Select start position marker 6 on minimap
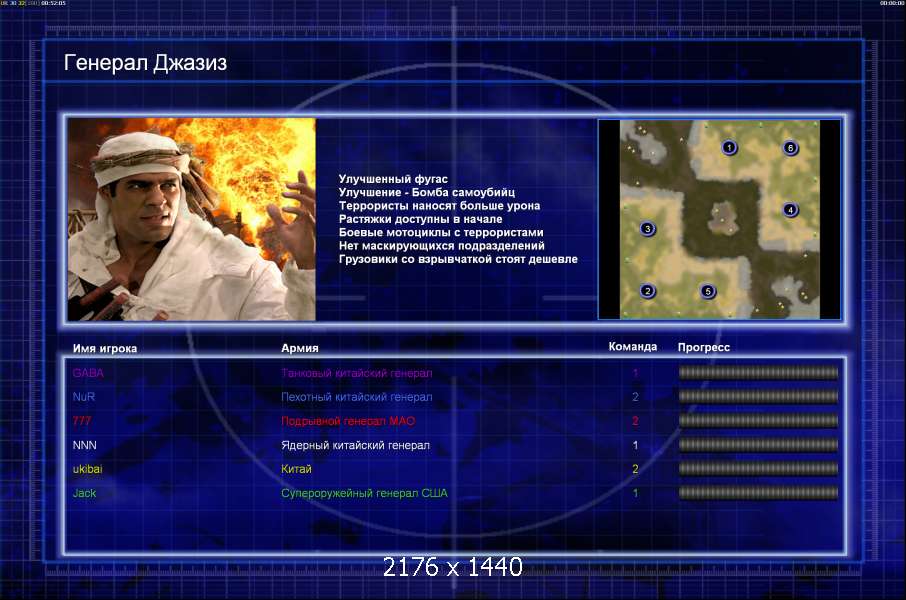 790,148
